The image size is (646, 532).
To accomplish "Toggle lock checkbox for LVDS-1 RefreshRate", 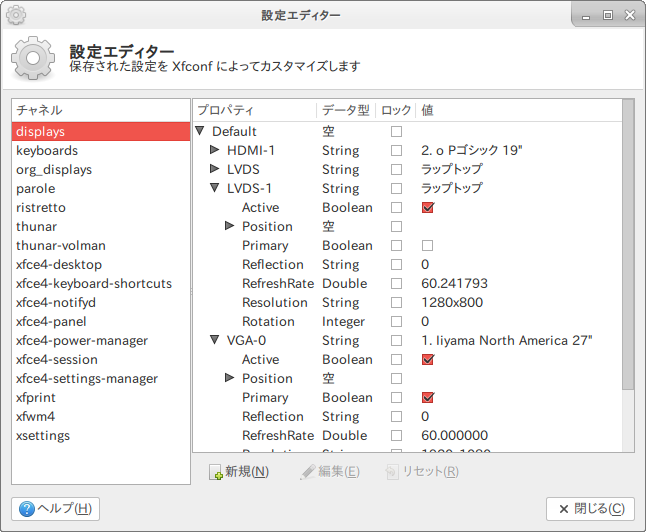I will tap(396, 284).
